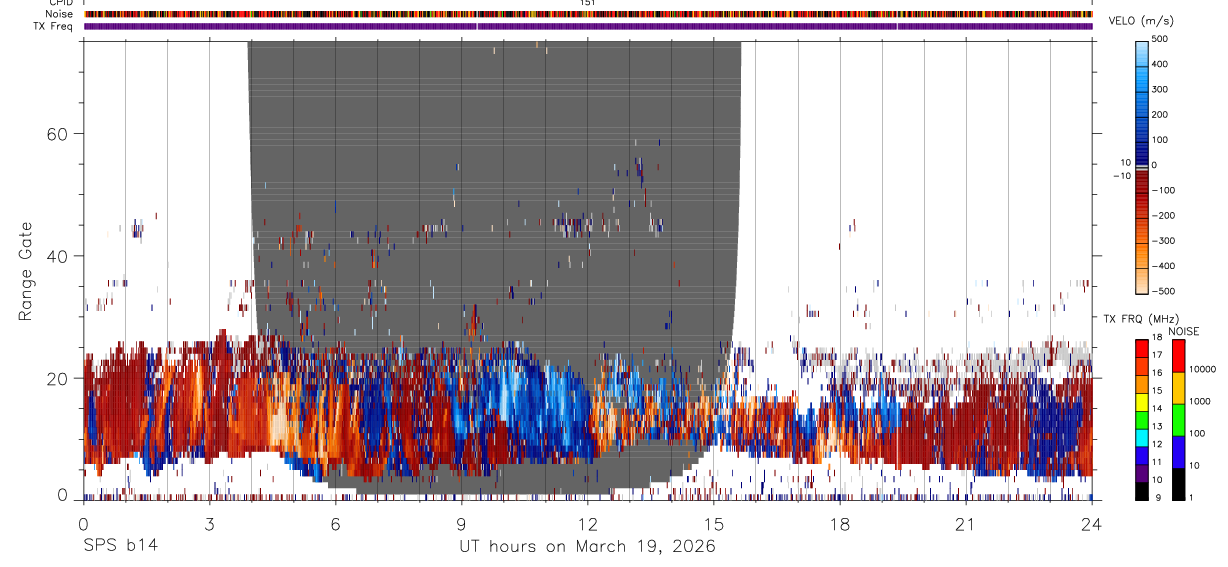The height and width of the screenshot is (567, 1228).
Task: Click the 3 tick on the UT hours axis
Action: point(209,524)
